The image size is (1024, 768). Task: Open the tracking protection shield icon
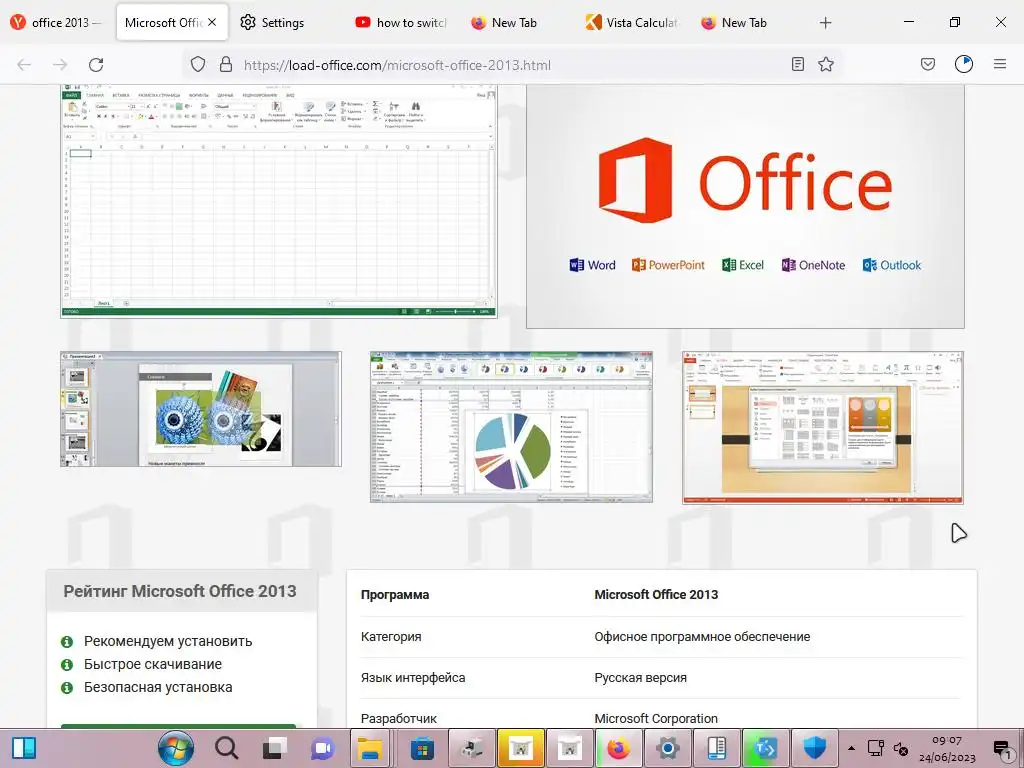tap(198, 64)
